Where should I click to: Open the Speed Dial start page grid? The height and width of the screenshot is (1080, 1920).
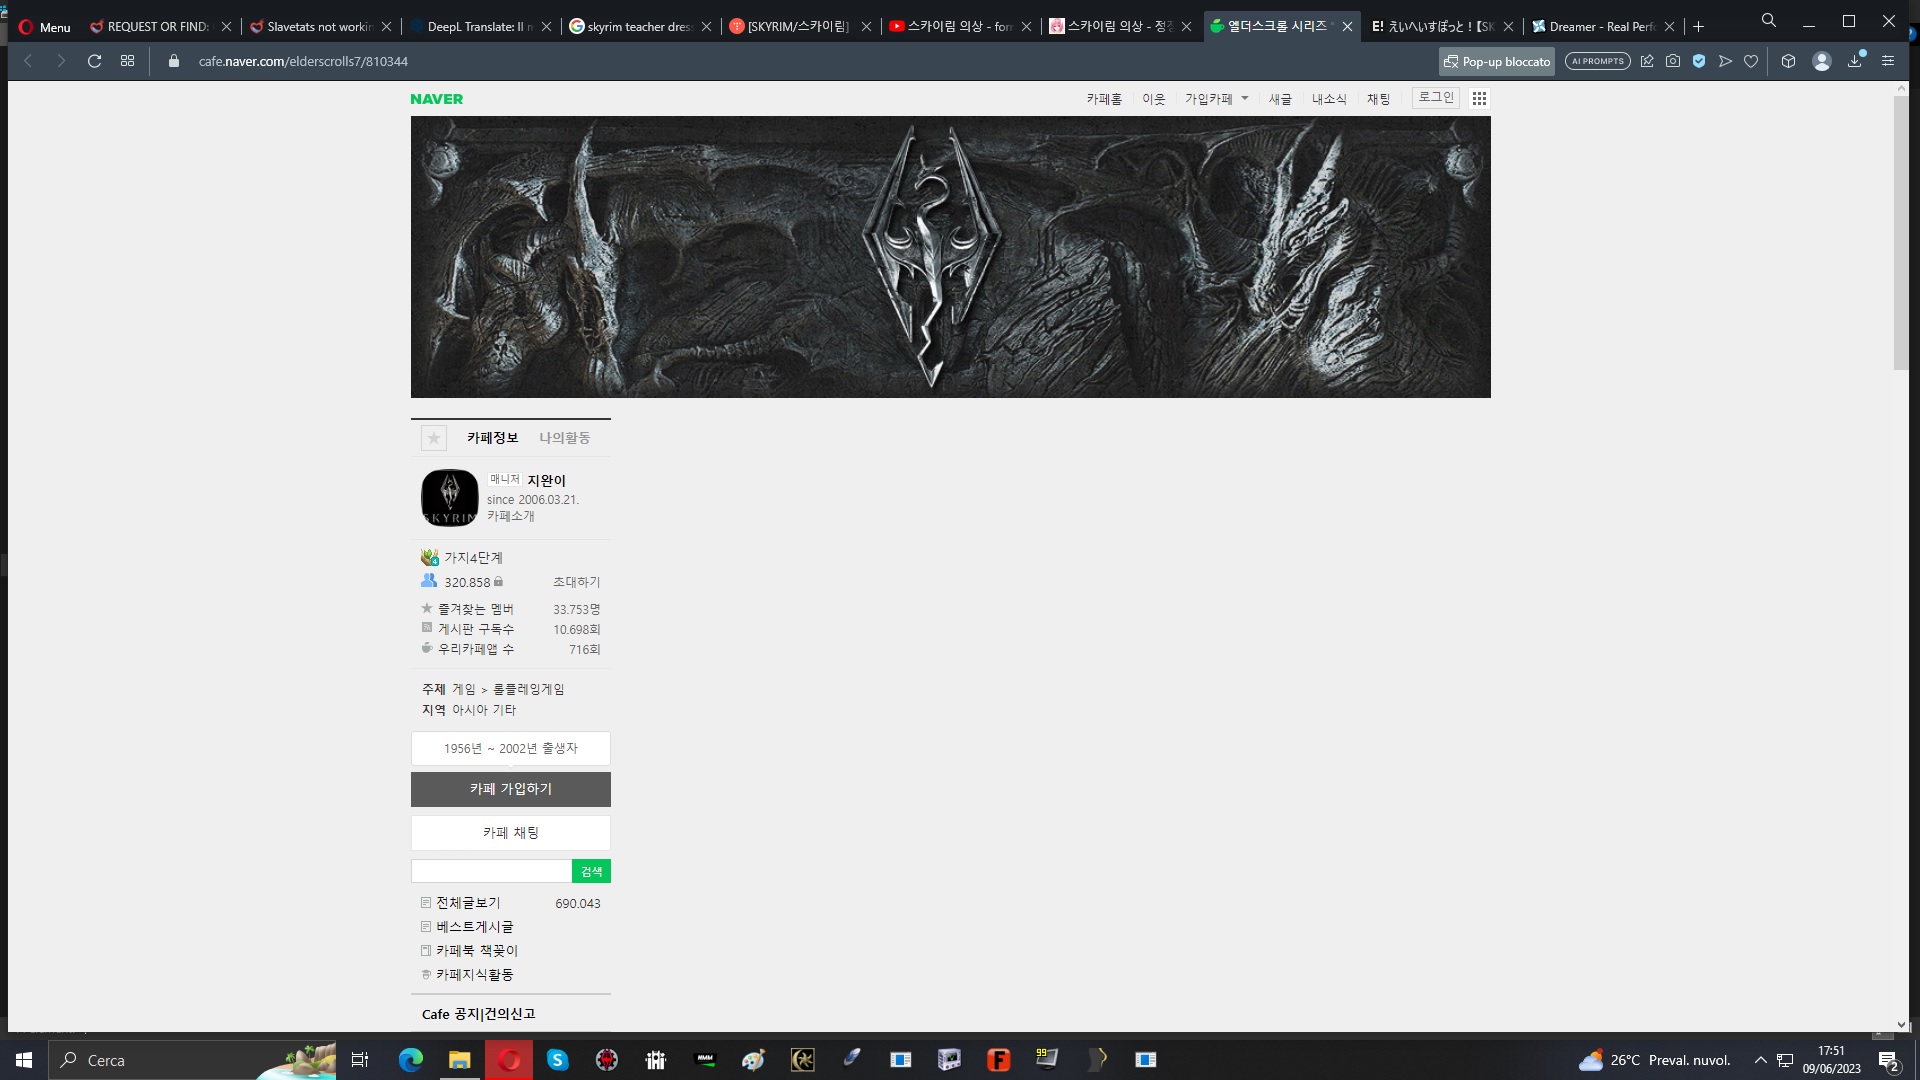coord(127,61)
